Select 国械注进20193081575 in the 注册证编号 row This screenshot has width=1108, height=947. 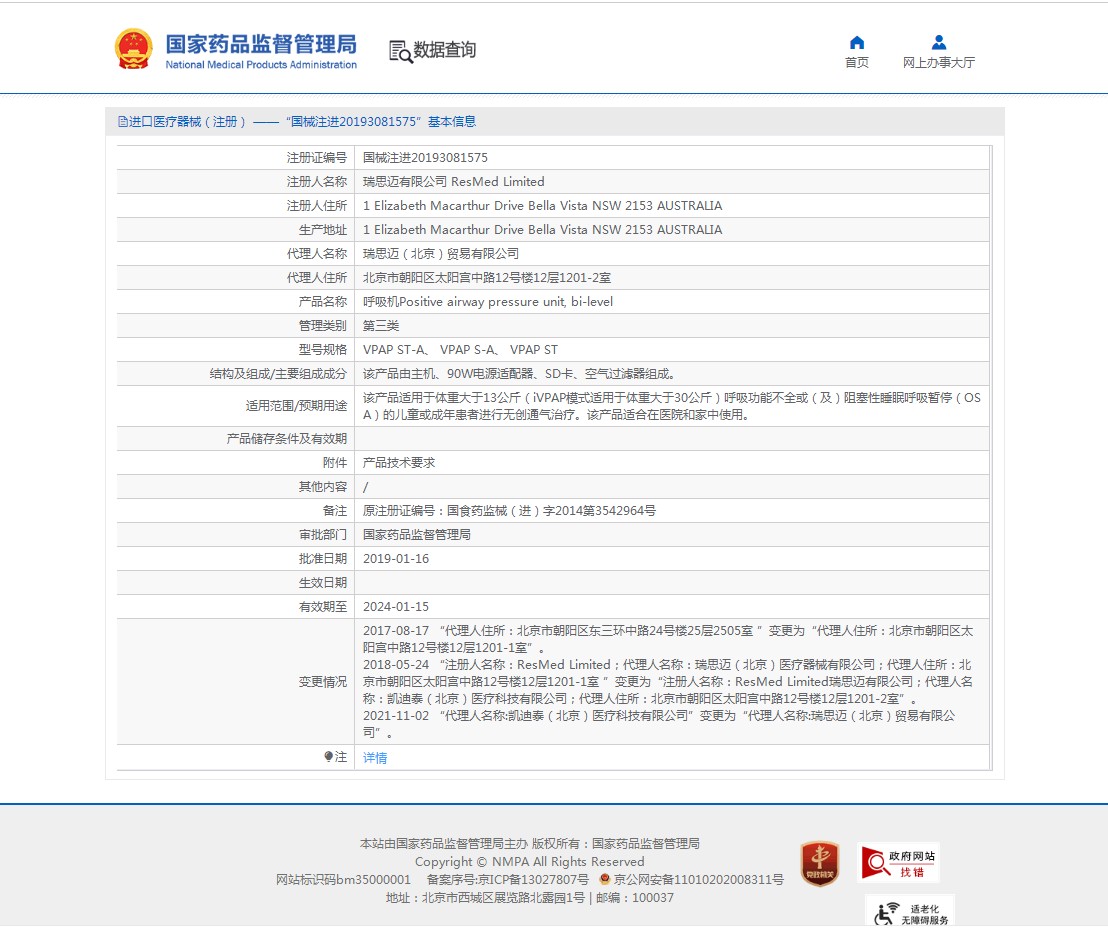click(x=425, y=158)
